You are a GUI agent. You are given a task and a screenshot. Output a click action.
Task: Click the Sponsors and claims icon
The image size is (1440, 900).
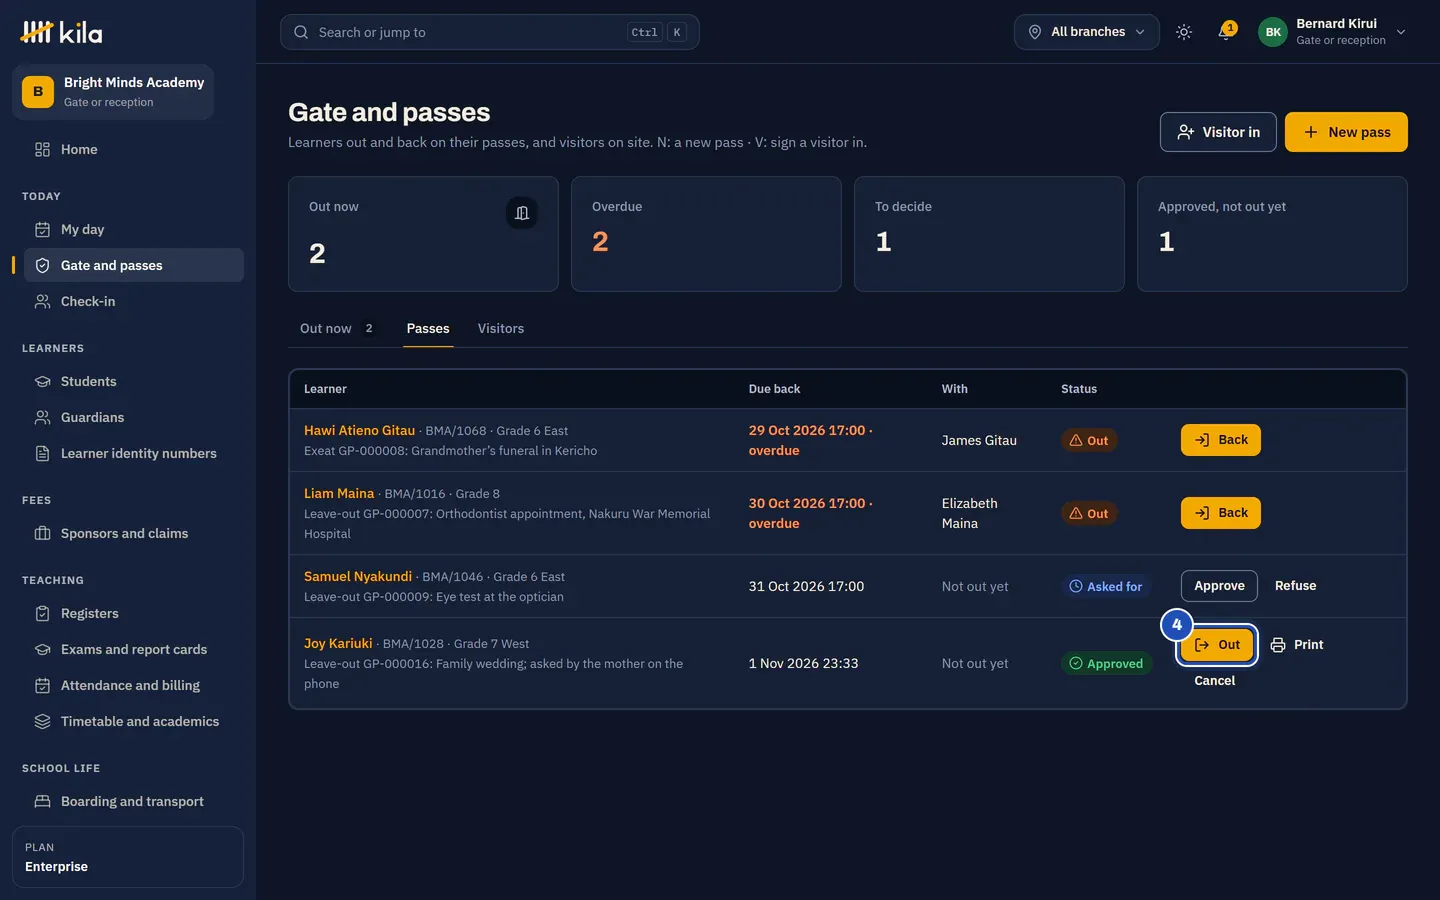42,533
